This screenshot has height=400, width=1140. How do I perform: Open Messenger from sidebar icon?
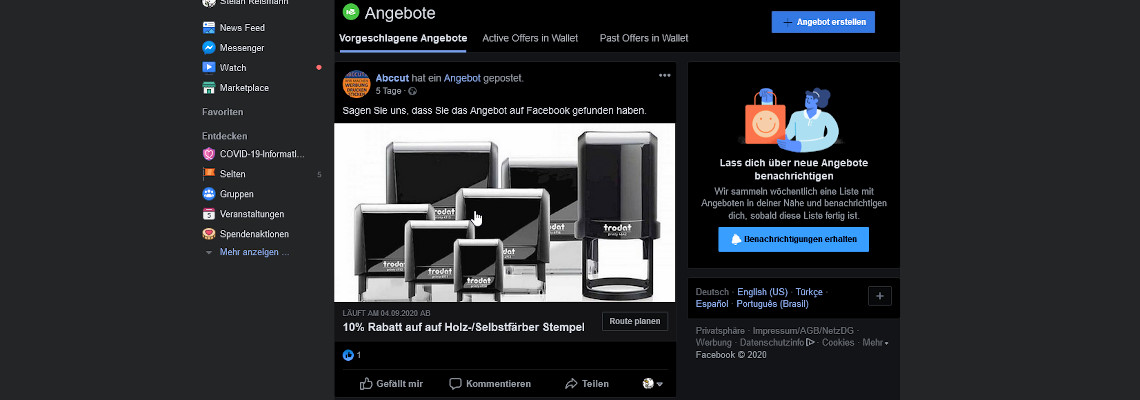click(x=209, y=47)
